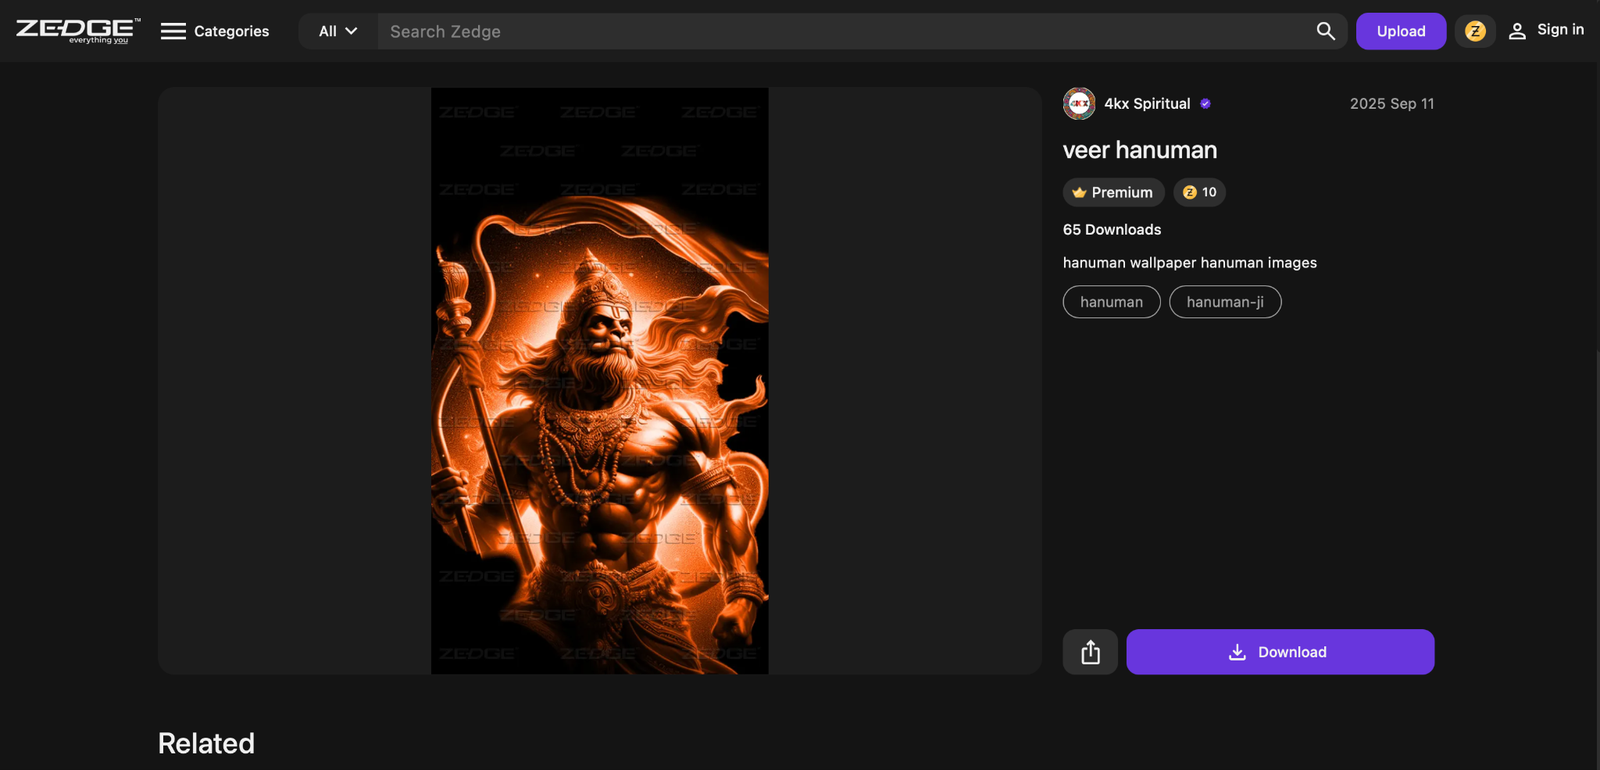Expand the All search filter dropdown
This screenshot has height=770, width=1600.
tap(338, 31)
